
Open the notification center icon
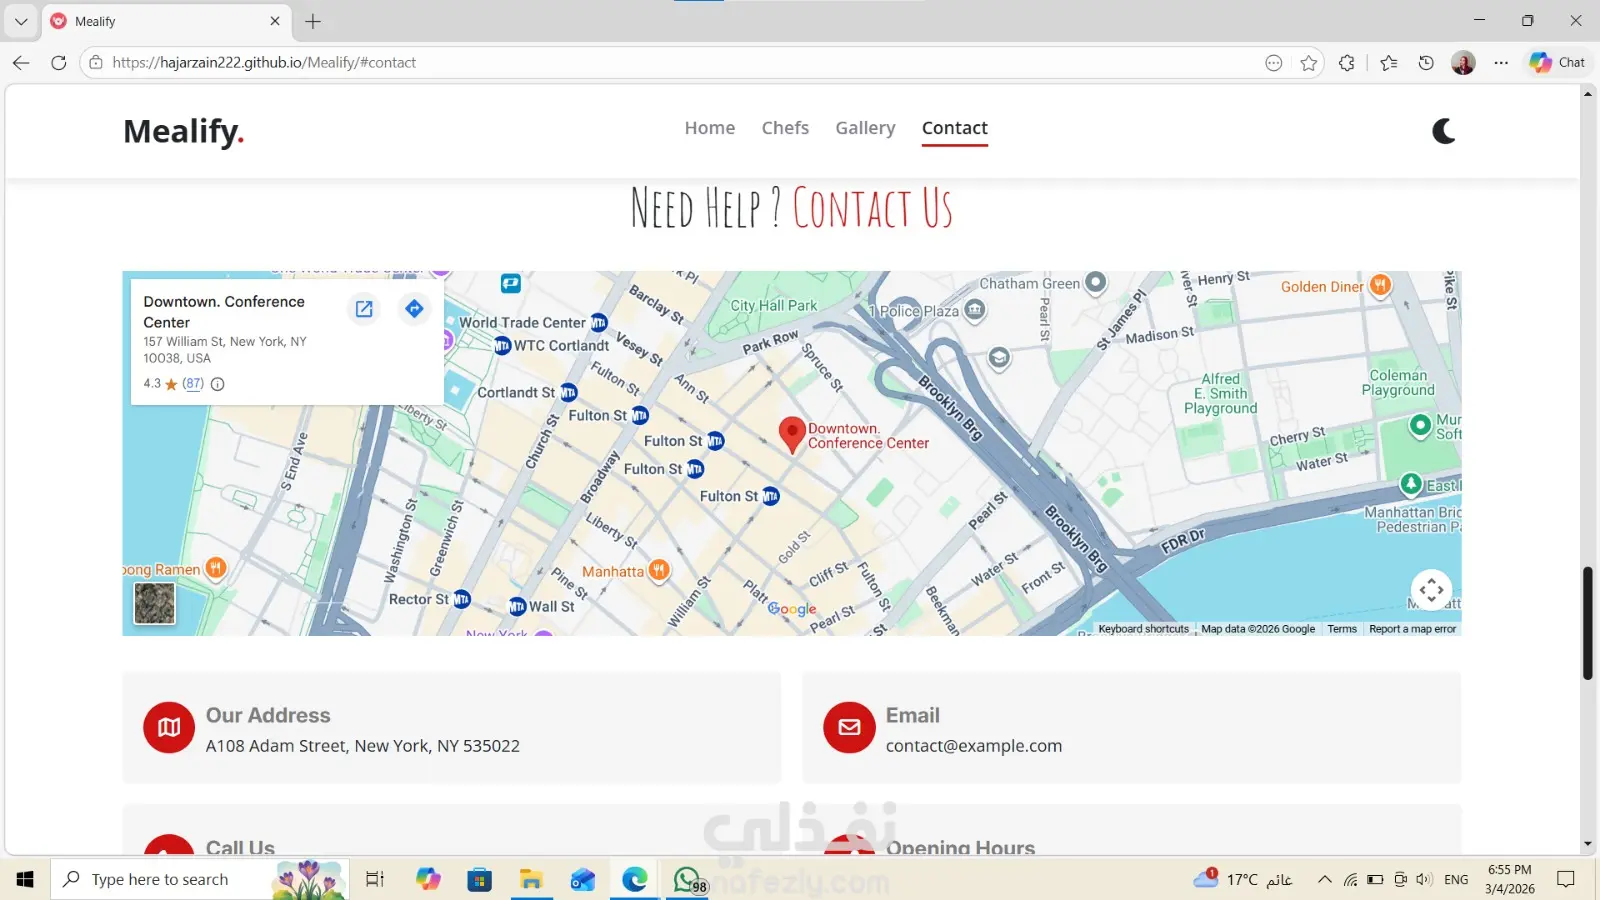click(x=1566, y=879)
